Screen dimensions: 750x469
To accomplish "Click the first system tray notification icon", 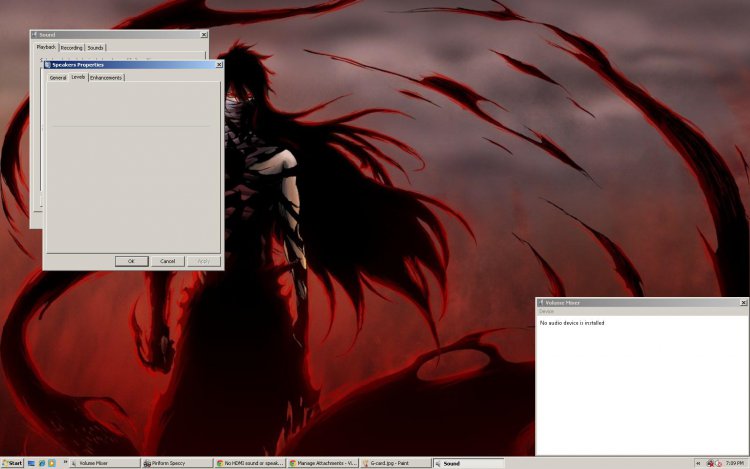I will pos(710,464).
